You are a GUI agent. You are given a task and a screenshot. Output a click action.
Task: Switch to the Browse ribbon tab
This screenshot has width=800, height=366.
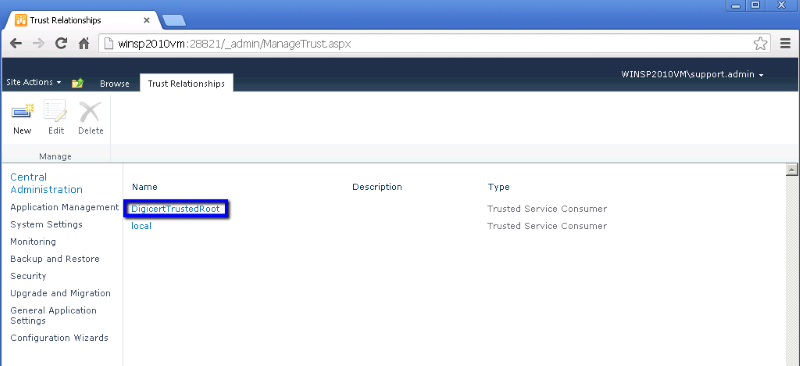[114, 84]
